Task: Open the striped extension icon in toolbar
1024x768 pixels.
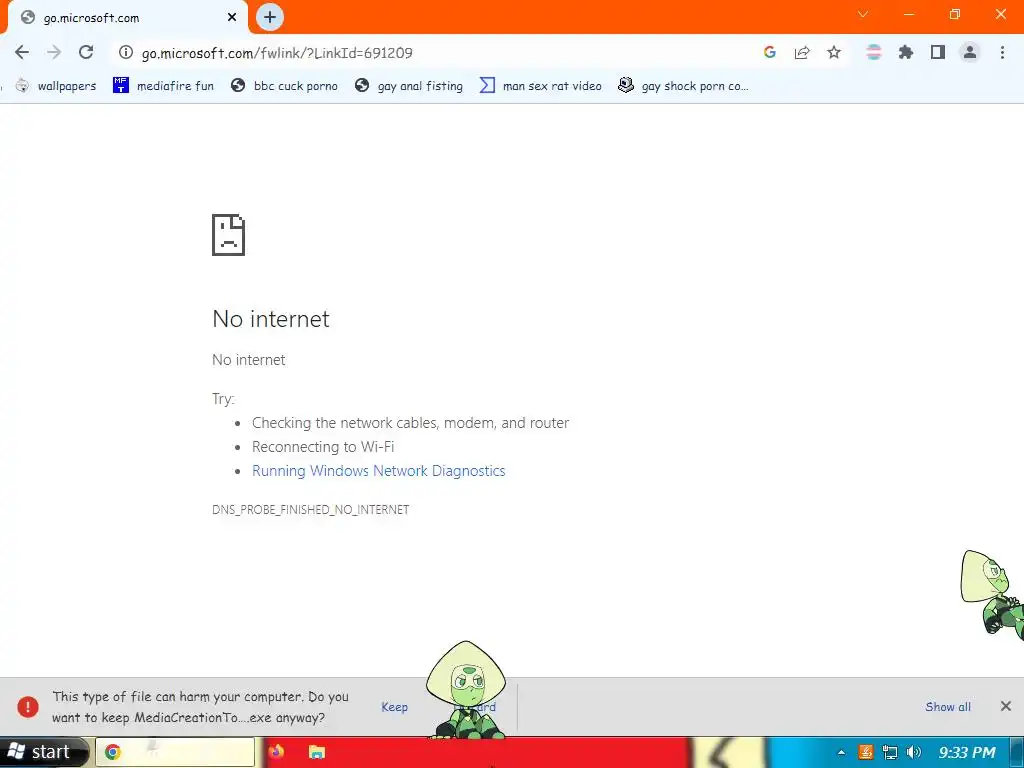Action: click(x=874, y=52)
